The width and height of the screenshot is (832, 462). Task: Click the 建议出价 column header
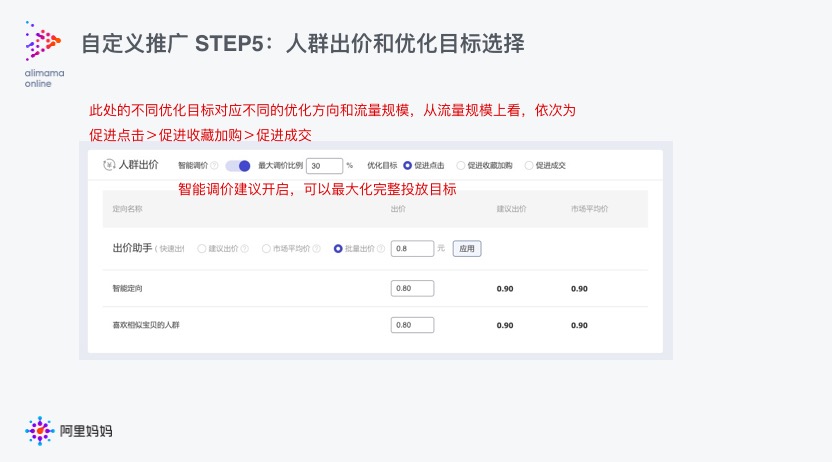(x=512, y=209)
